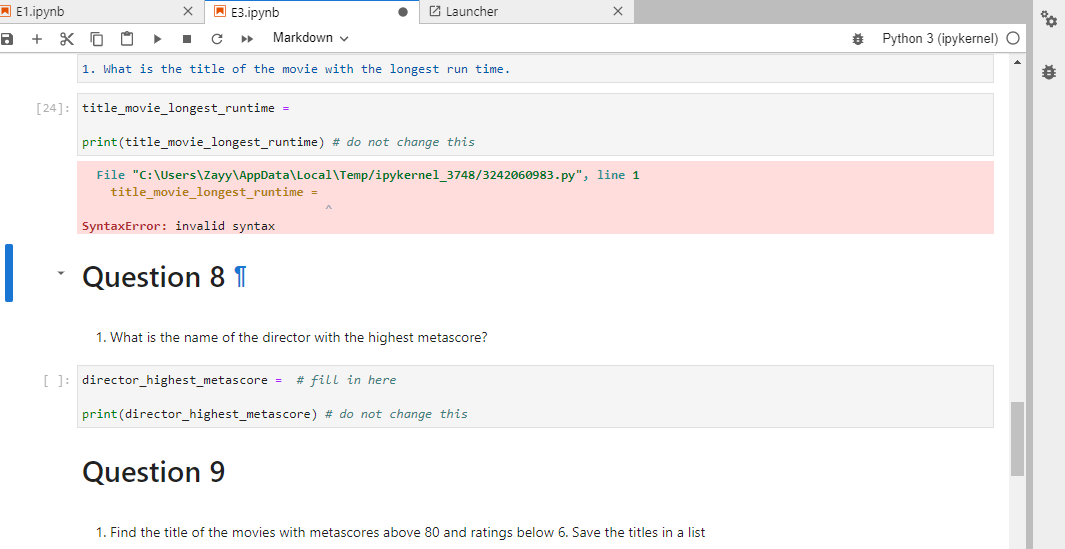This screenshot has width=1065, height=549.
Task: Run the selected cell
Action: (x=158, y=39)
